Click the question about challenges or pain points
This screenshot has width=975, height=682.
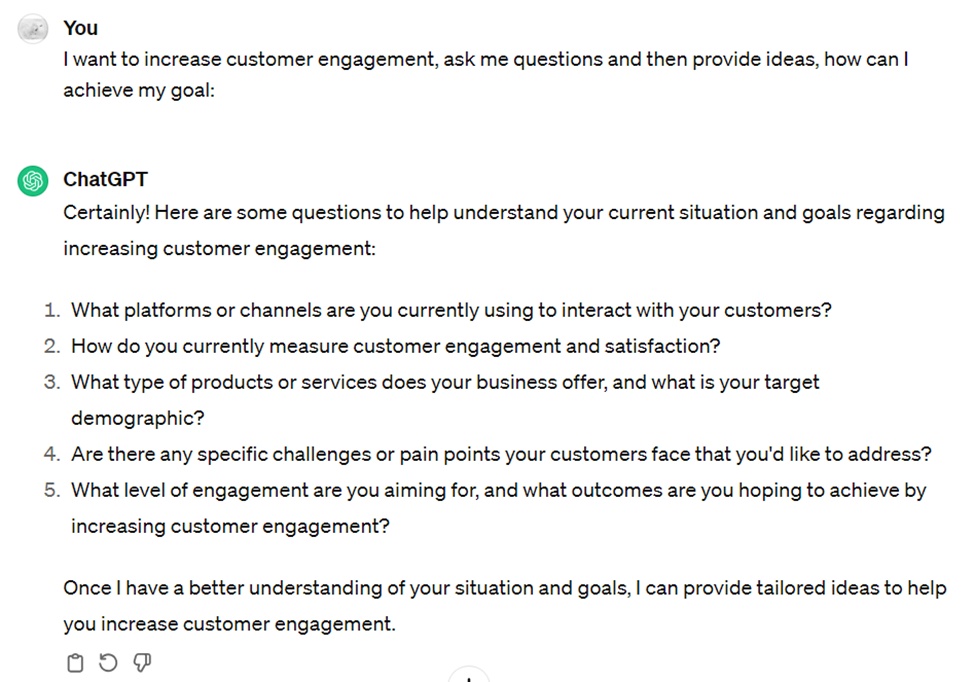point(501,454)
